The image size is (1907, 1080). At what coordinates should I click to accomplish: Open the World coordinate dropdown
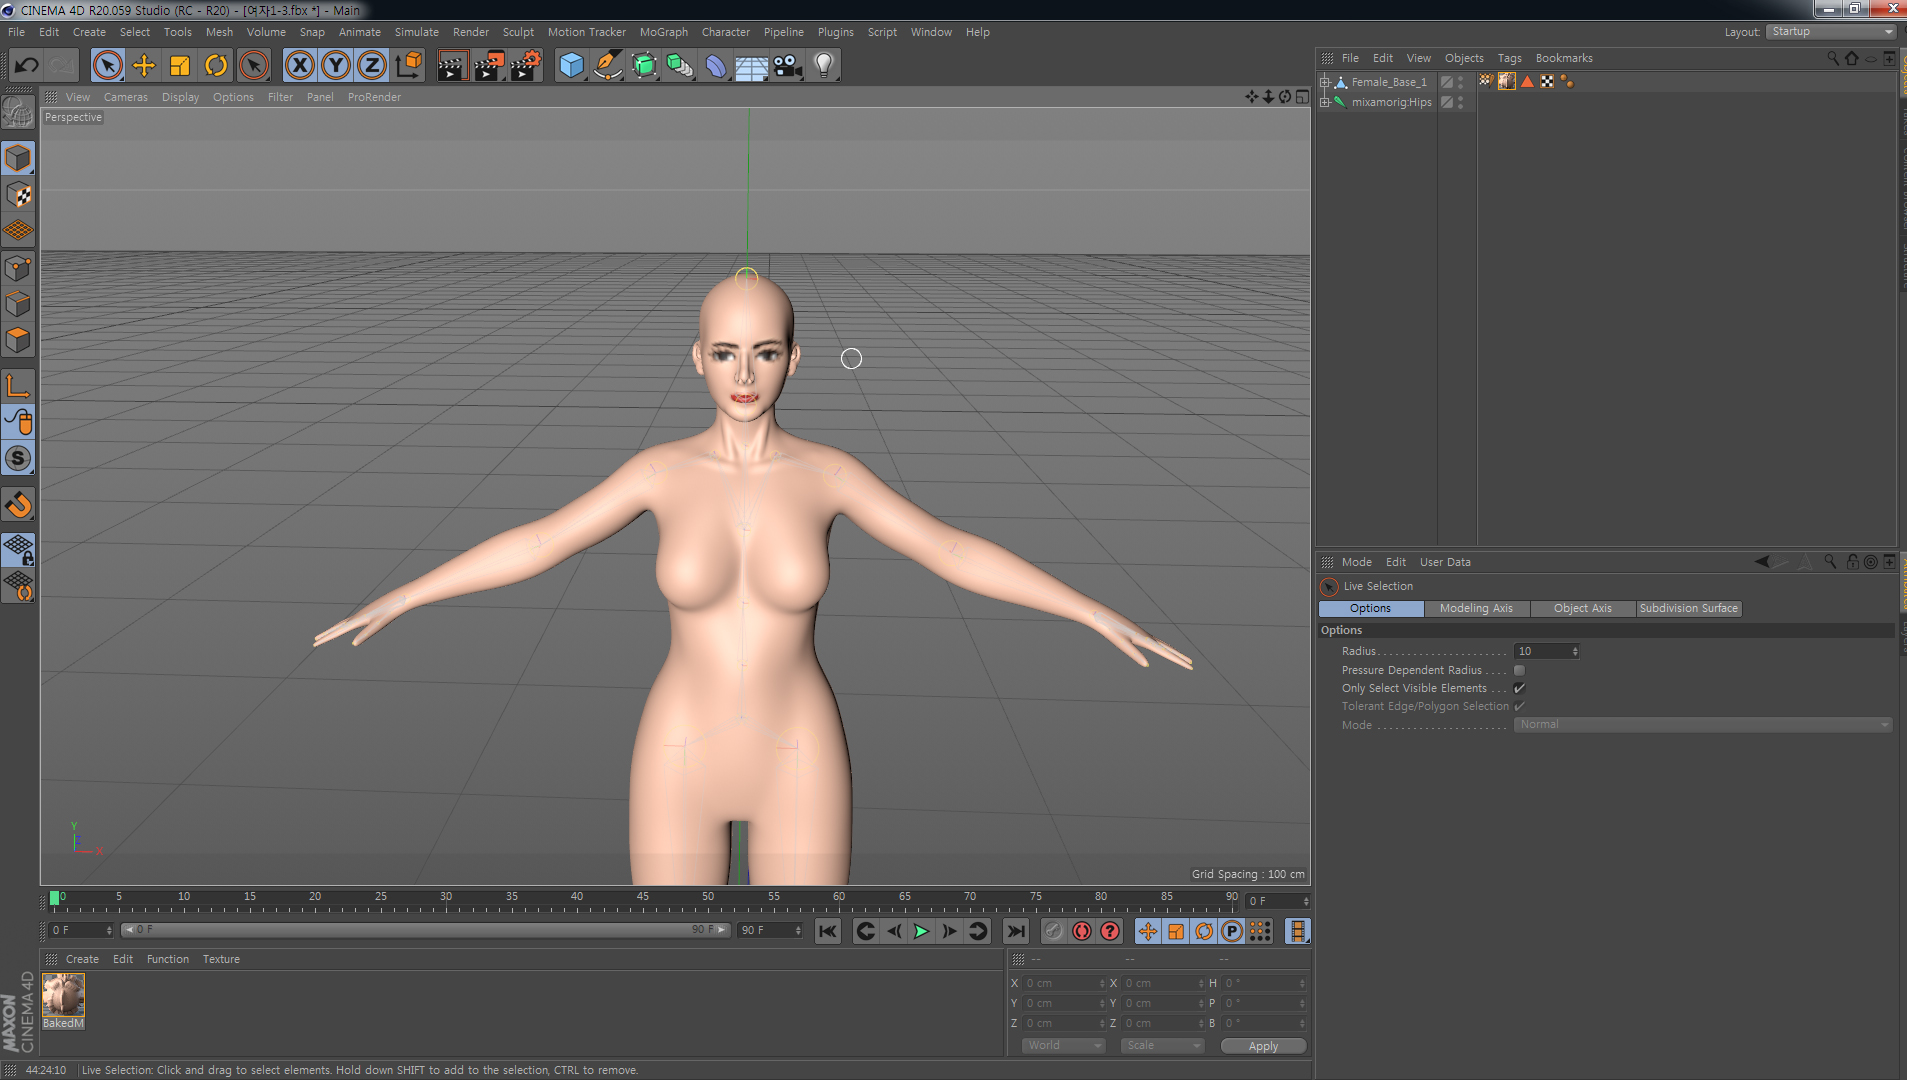[x=1063, y=1046]
